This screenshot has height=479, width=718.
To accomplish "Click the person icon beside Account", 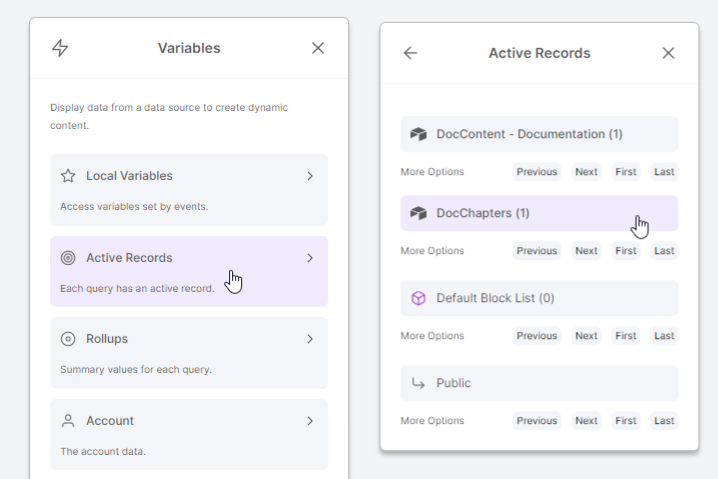I will 68,421.
